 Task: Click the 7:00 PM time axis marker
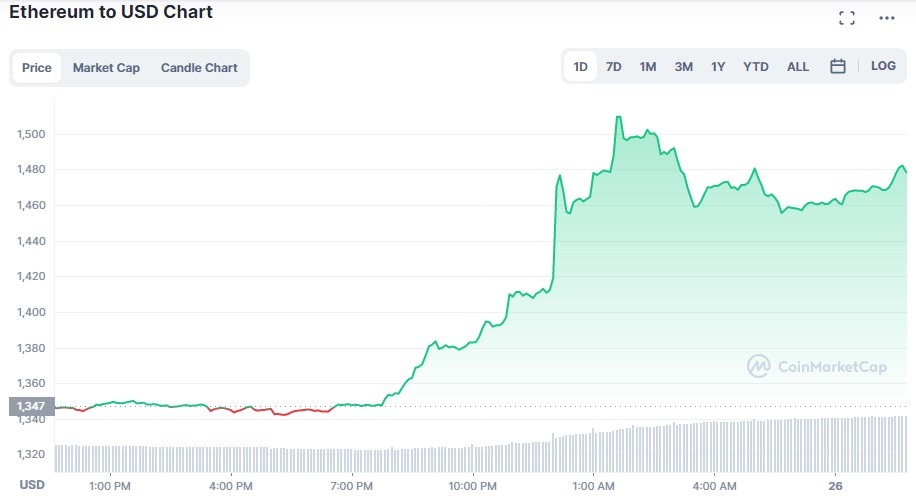[351, 486]
